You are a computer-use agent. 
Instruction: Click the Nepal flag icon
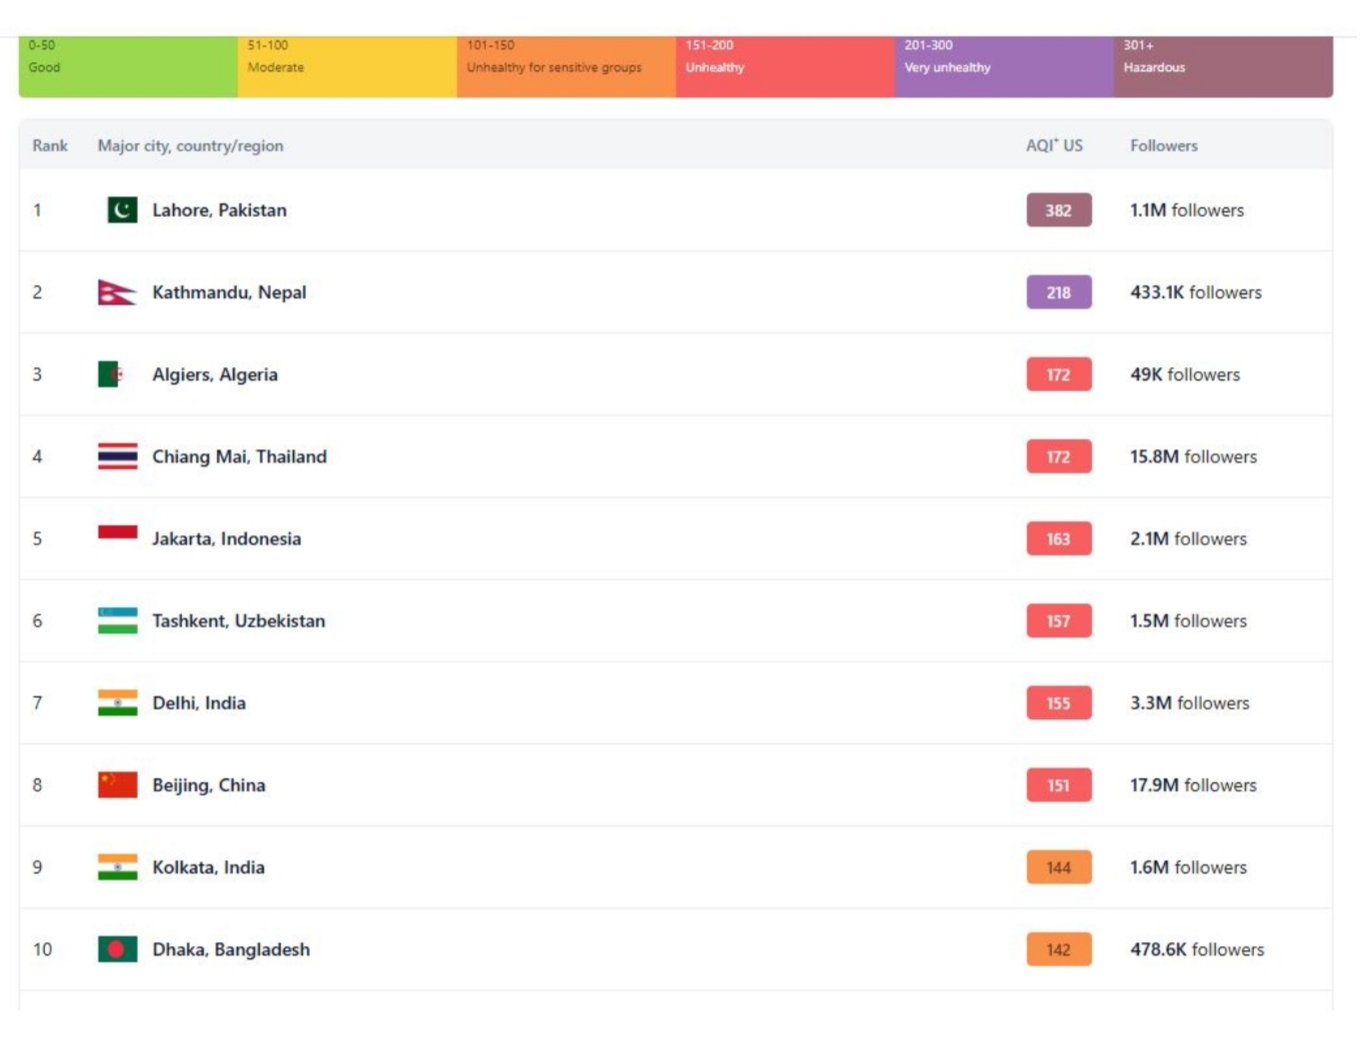click(x=116, y=292)
